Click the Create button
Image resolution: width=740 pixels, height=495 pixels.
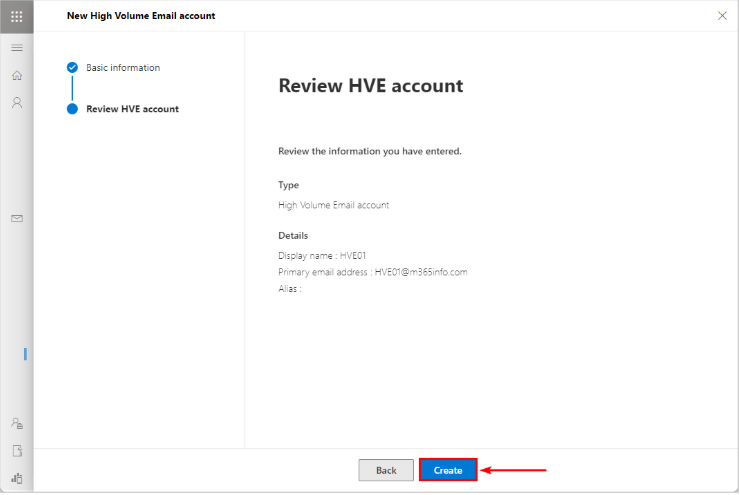point(448,470)
